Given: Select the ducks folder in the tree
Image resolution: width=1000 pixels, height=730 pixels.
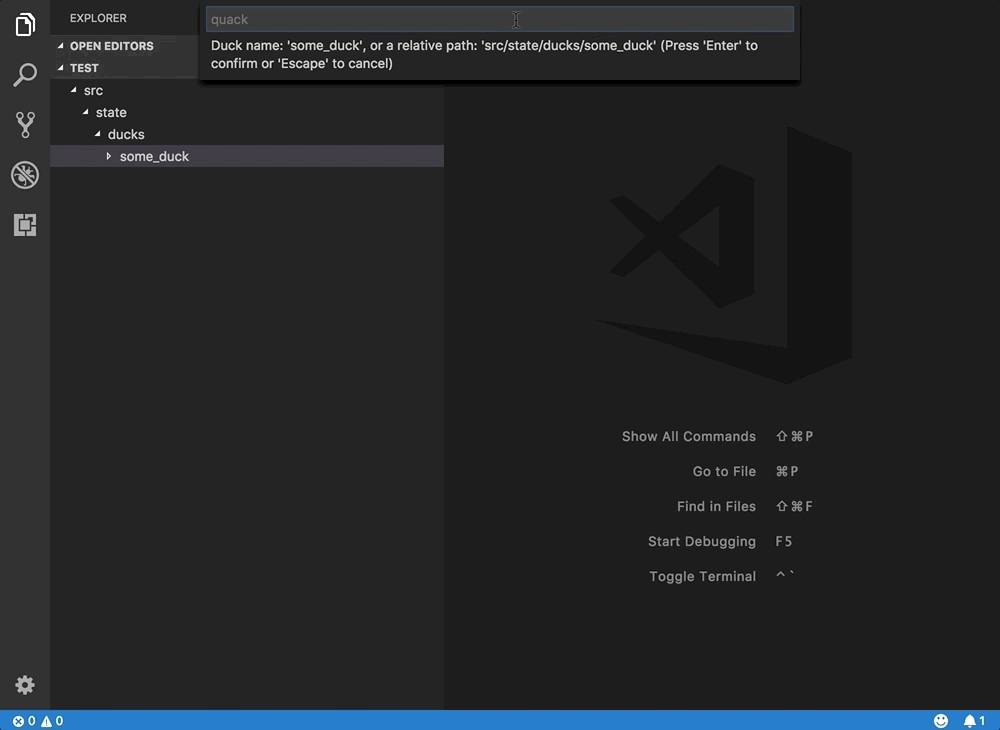Looking at the screenshot, I should coord(126,135).
